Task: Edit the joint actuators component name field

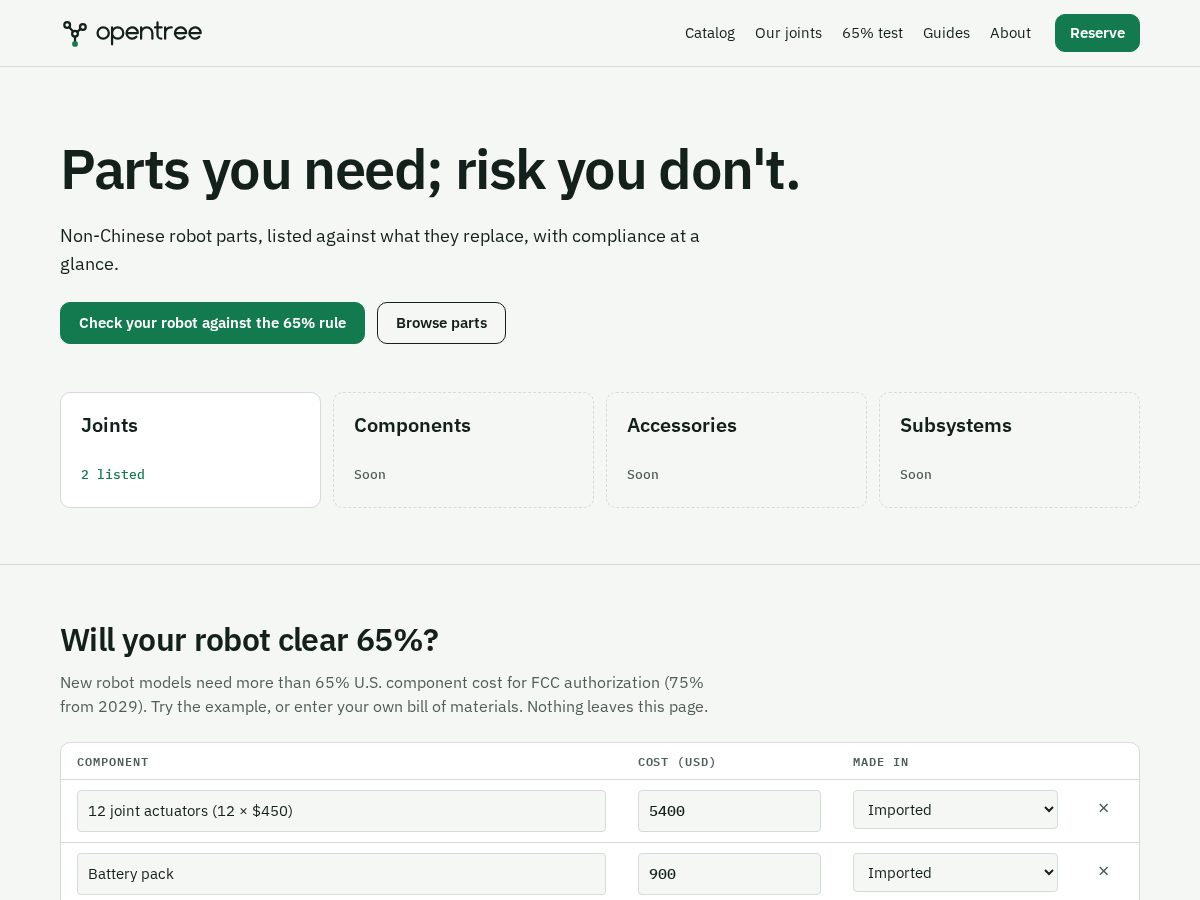Action: click(x=341, y=811)
